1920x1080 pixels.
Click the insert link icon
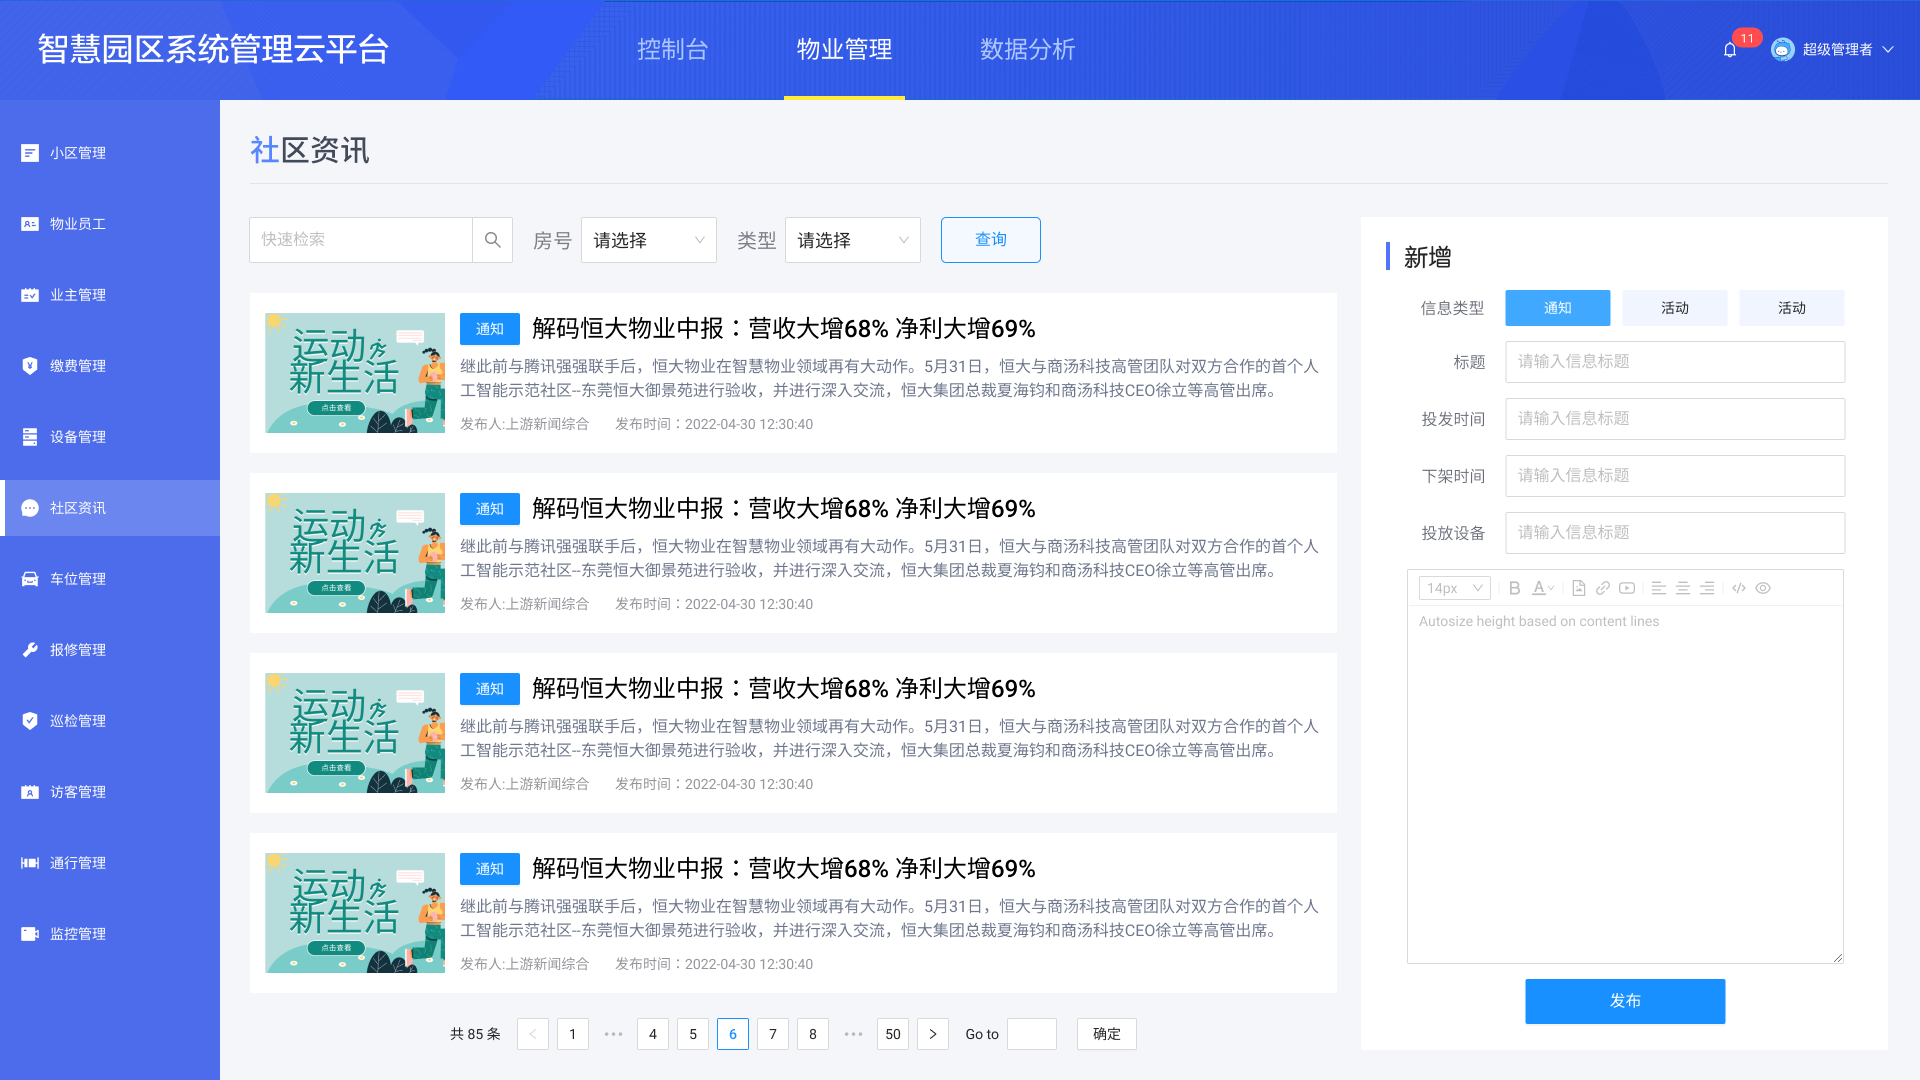pyautogui.click(x=1603, y=588)
